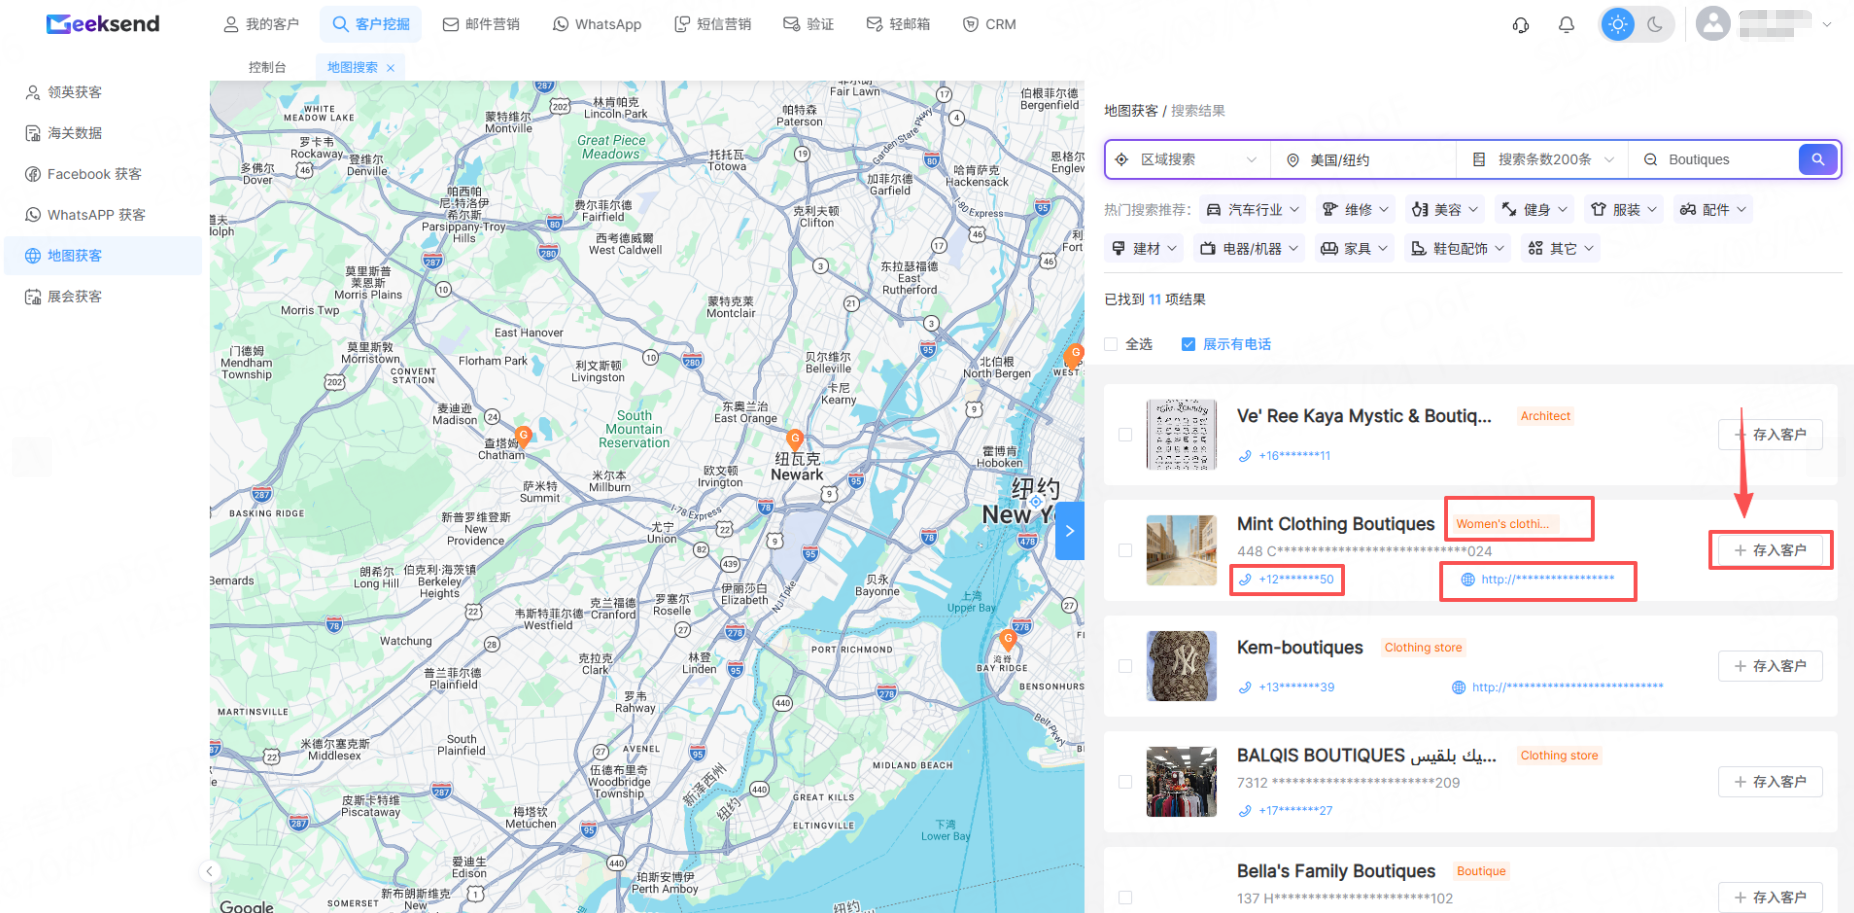
Task: Open 客户挖掘 menu
Action: click(x=371, y=24)
